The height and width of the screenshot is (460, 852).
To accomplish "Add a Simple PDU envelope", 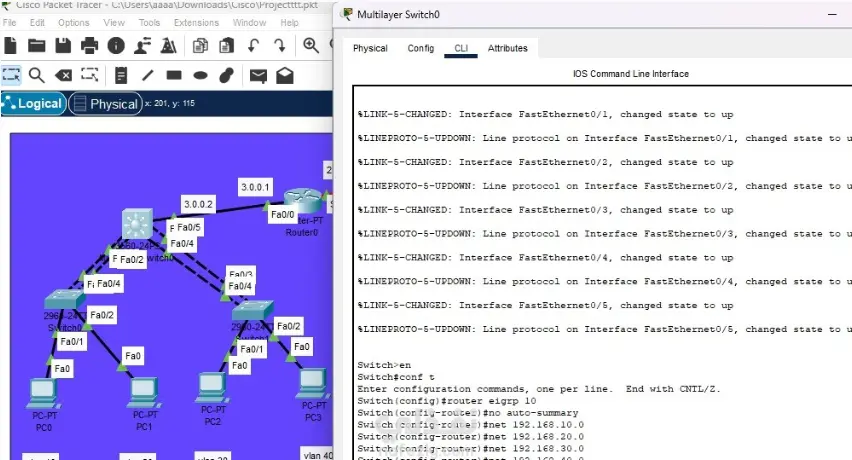I will [x=258, y=75].
